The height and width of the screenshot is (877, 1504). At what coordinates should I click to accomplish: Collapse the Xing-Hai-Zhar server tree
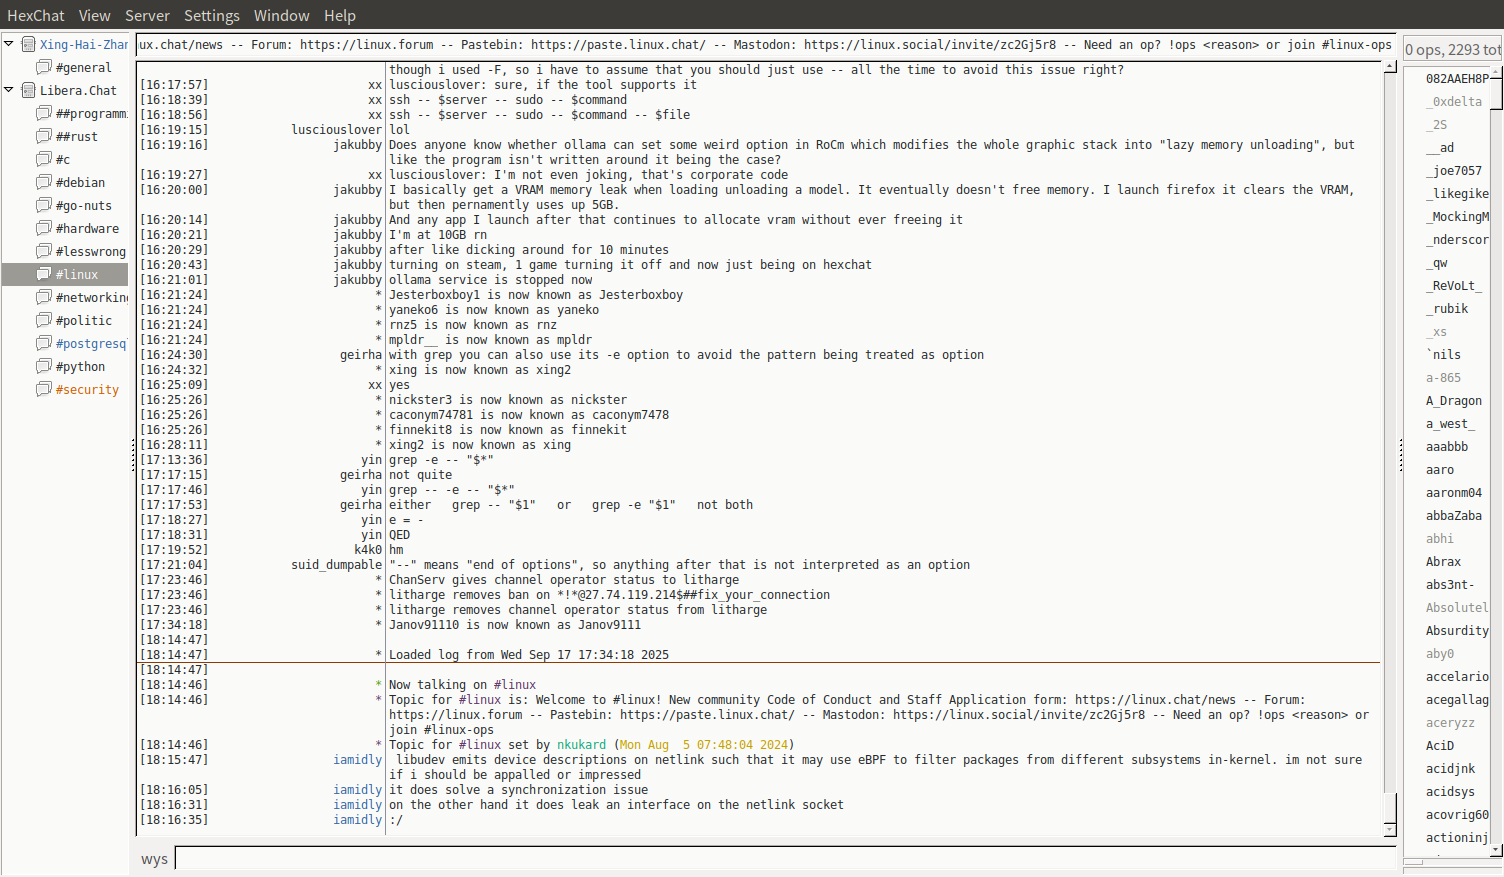pyautogui.click(x=9, y=44)
